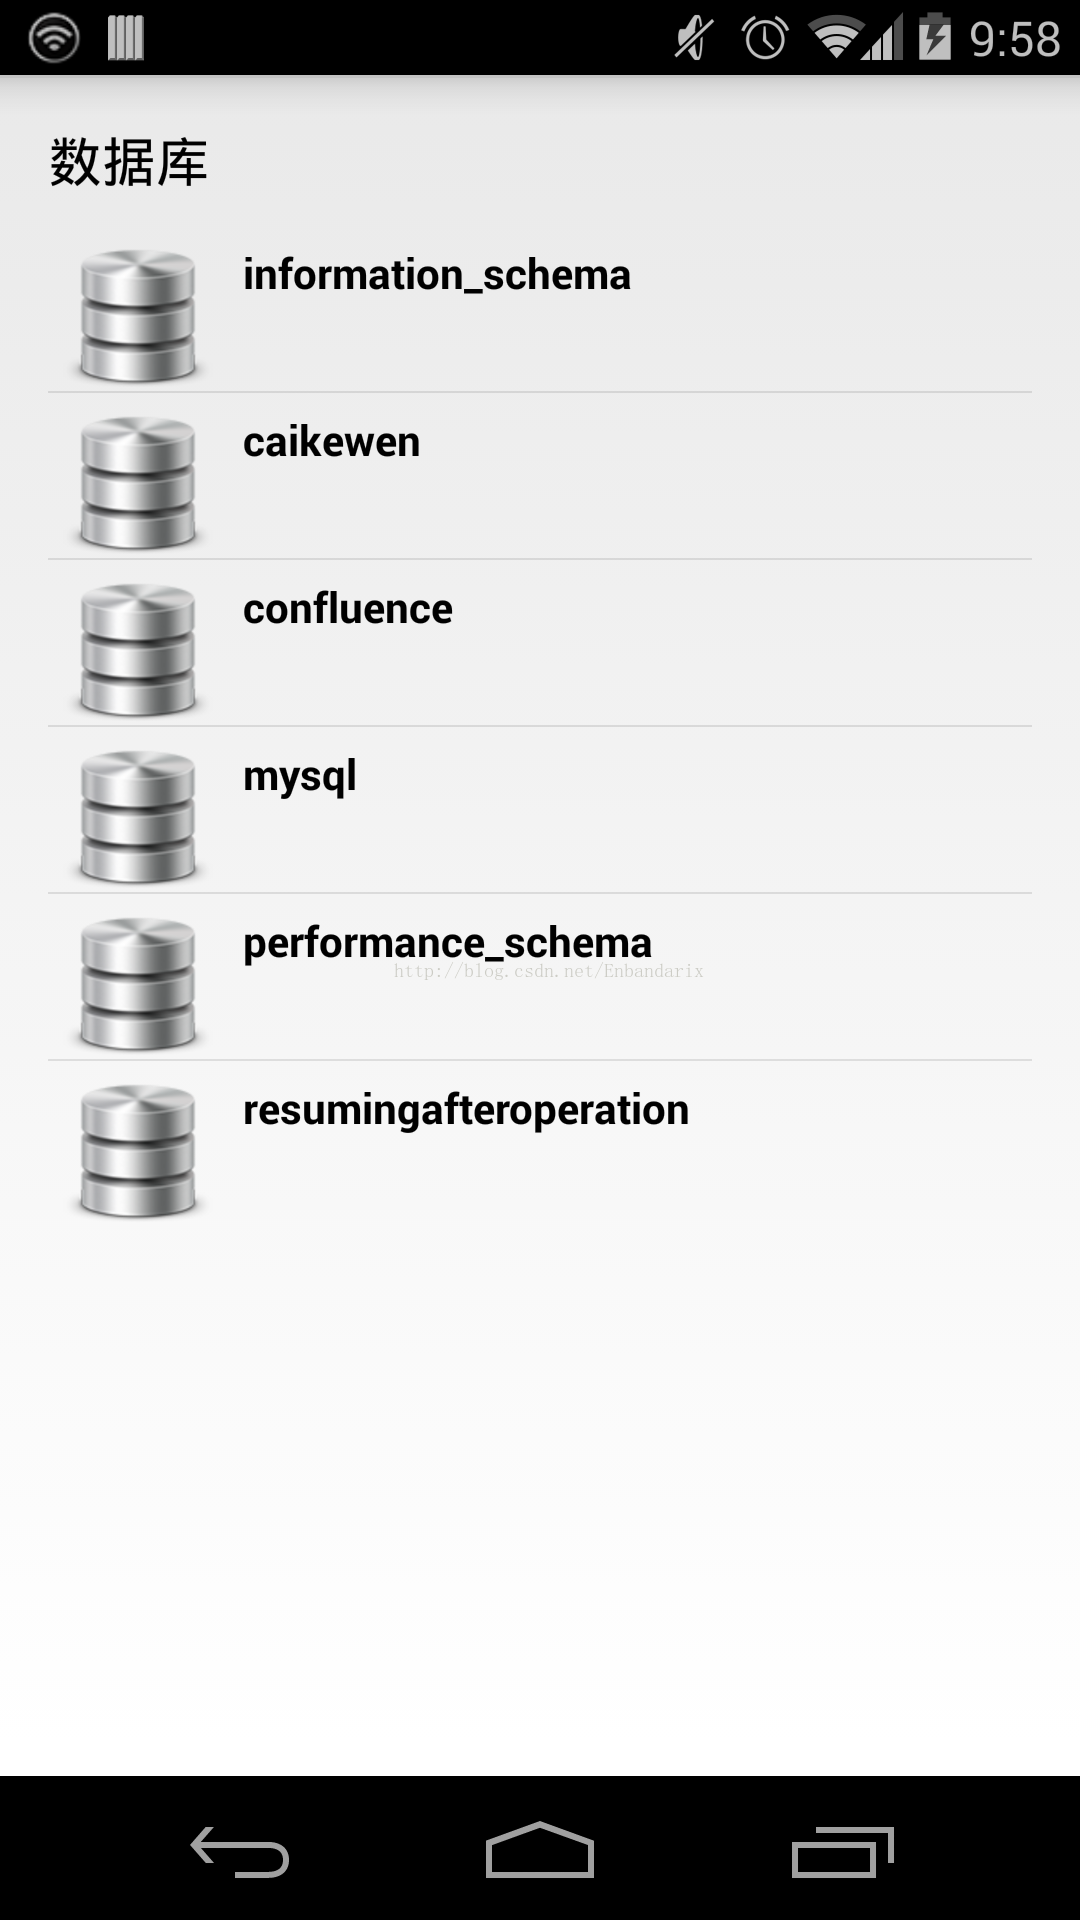Tap the Android back navigation button

coord(240,1851)
